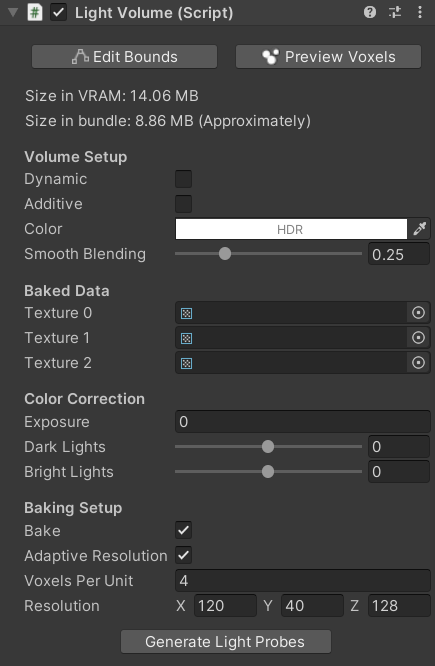Turn off Adaptive Resolution
Viewport: 435px width, 666px height.
[x=184, y=555]
